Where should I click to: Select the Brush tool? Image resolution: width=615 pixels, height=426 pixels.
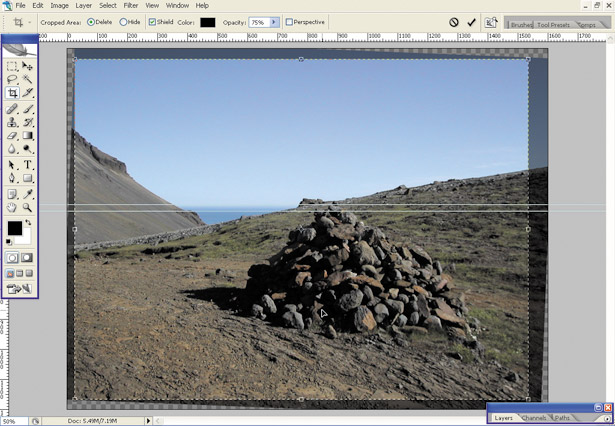point(27,109)
